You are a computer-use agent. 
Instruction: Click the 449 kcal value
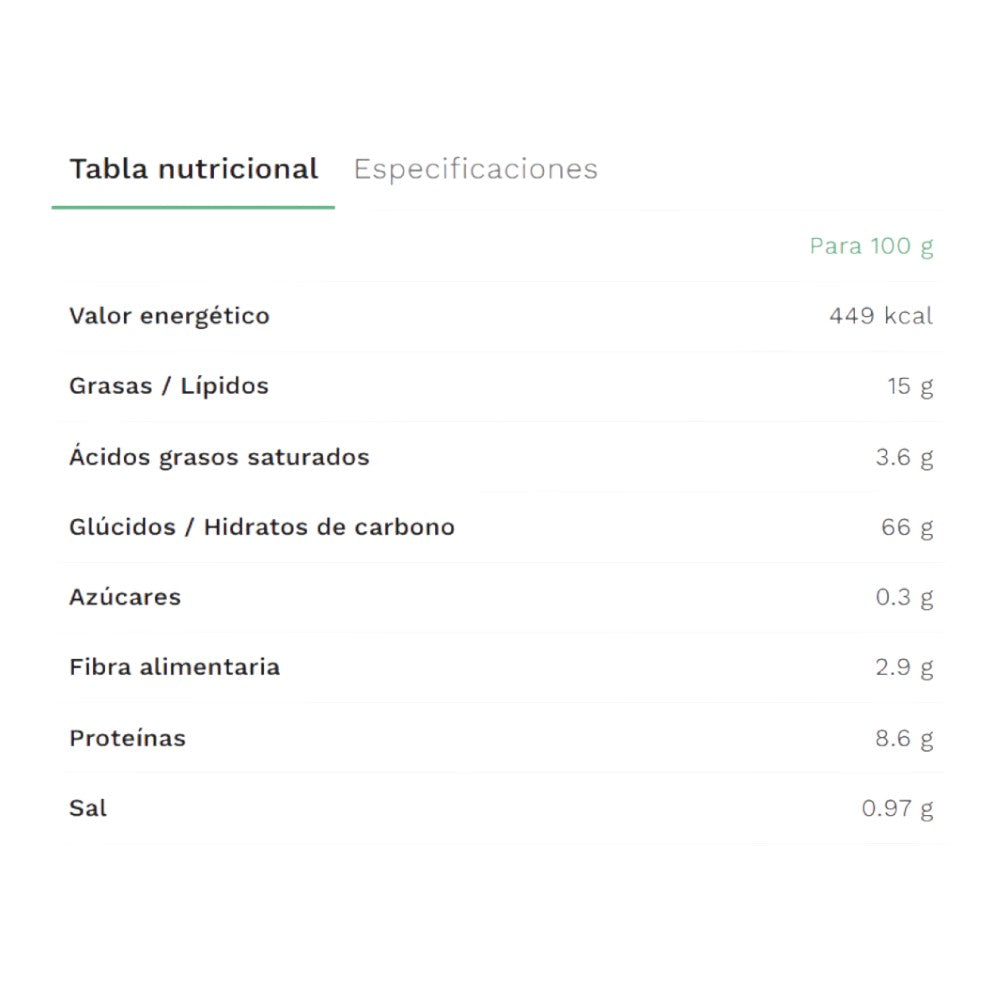pyautogui.click(x=880, y=316)
